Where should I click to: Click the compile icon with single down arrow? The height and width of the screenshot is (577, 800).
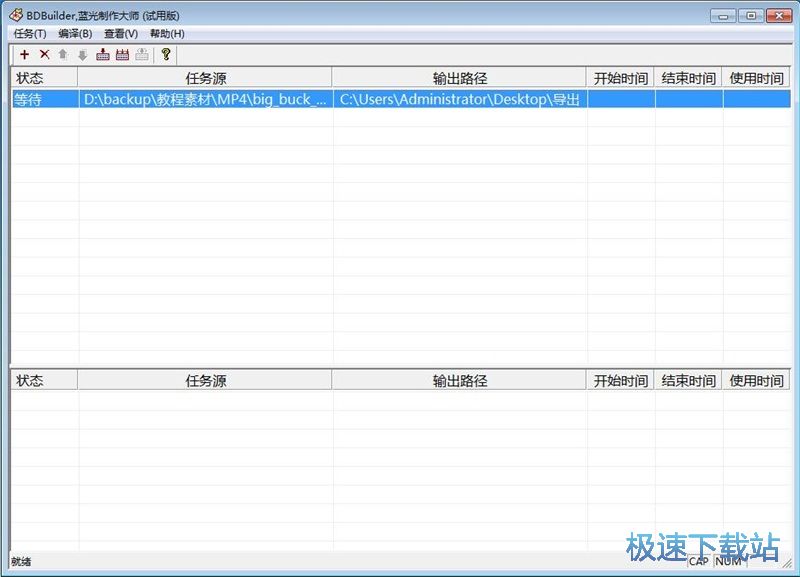point(103,55)
